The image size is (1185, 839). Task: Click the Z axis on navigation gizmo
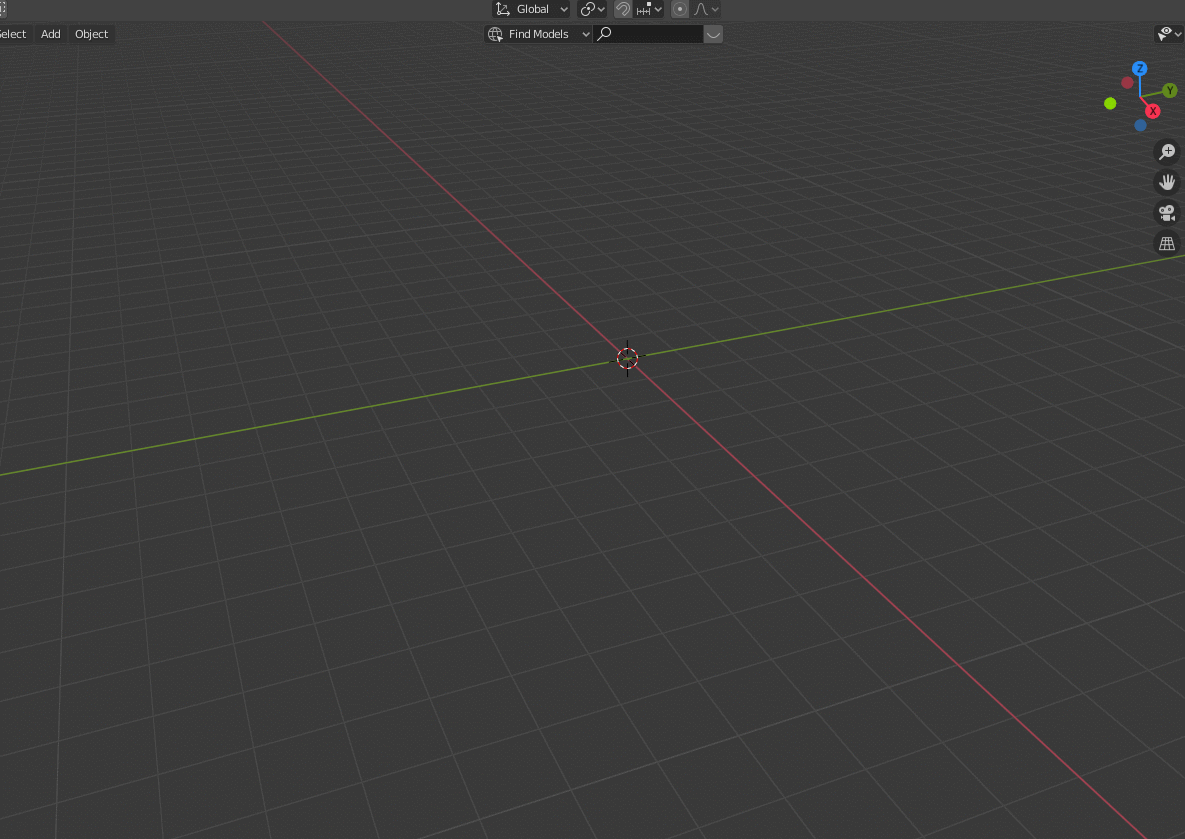[x=1140, y=69]
